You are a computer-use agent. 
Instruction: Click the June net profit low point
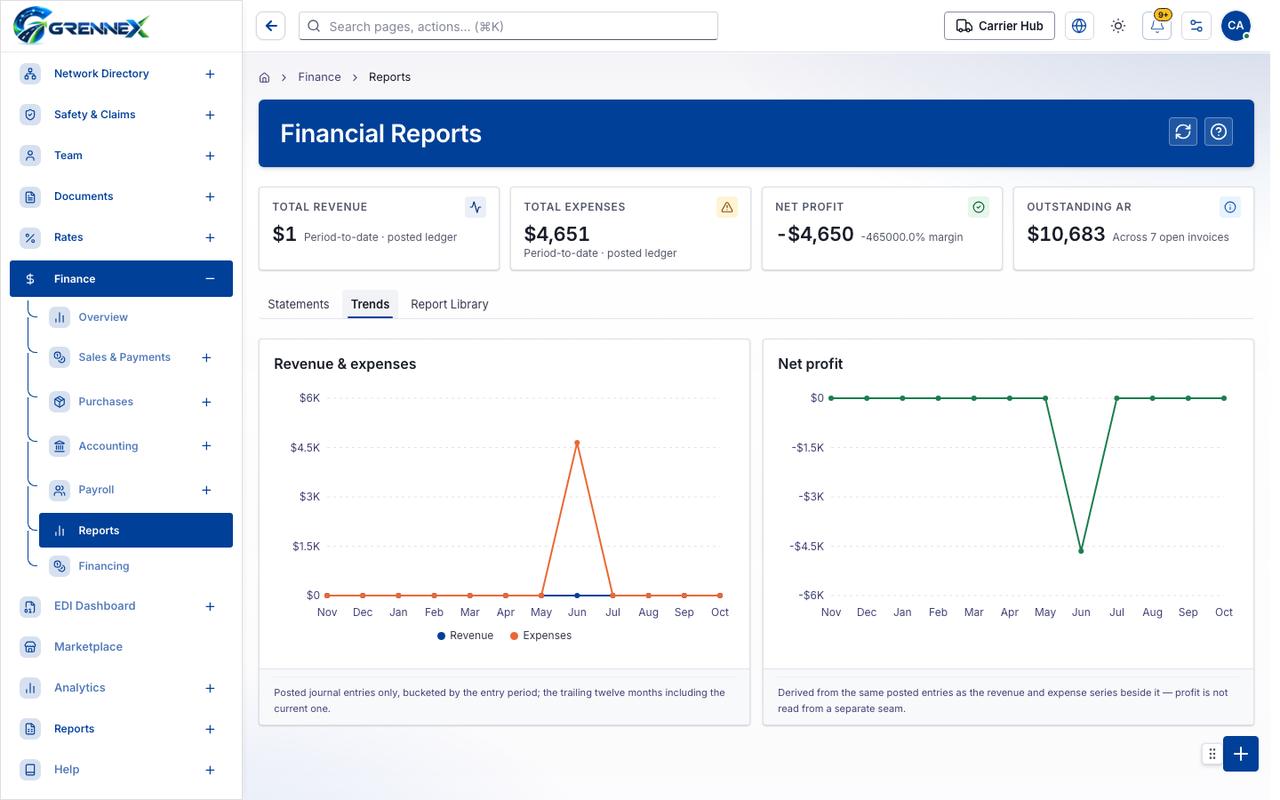(x=1081, y=551)
